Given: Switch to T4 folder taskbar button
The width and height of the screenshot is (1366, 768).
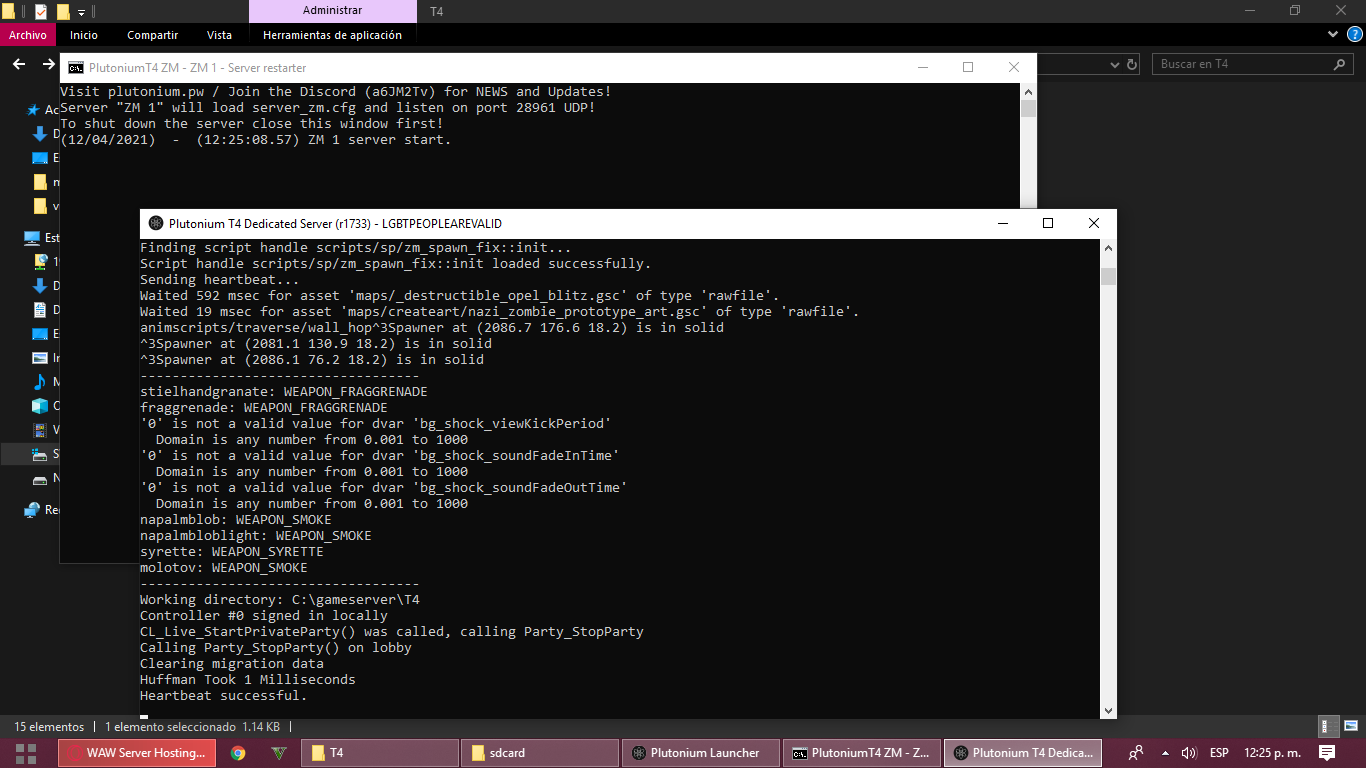Looking at the screenshot, I should [379, 753].
